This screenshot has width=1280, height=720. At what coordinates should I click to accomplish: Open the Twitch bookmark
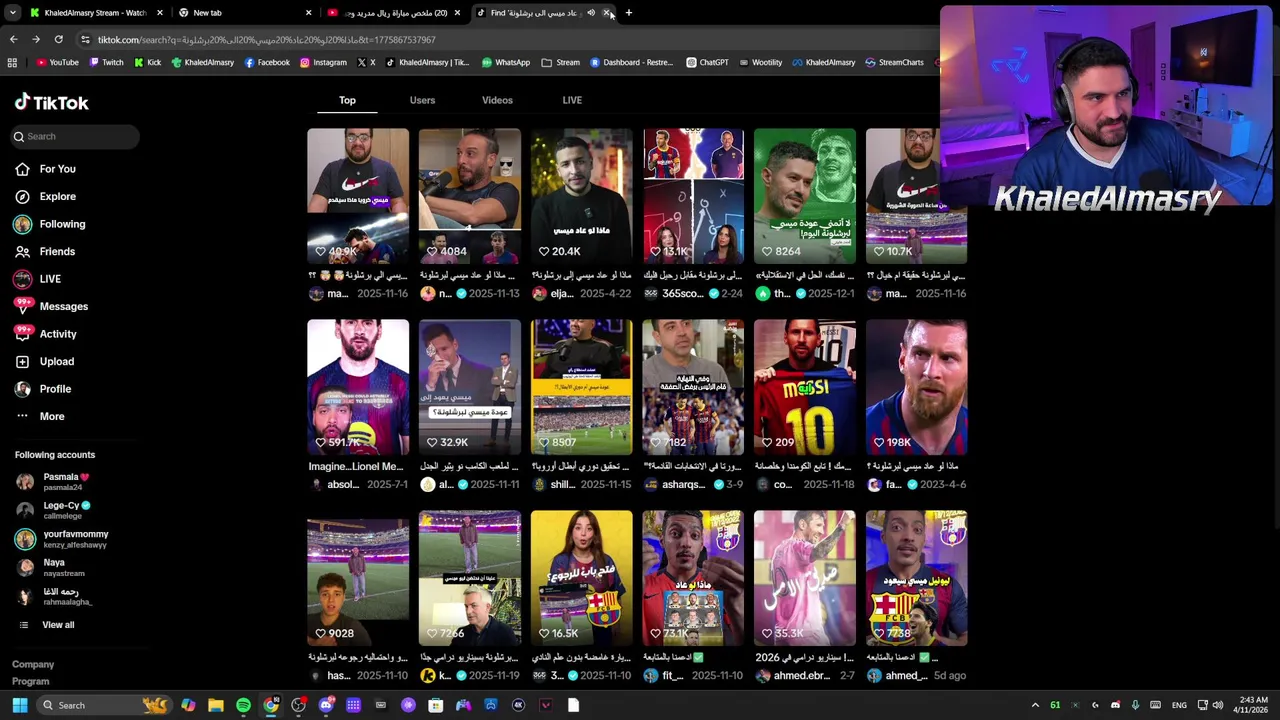(x=106, y=62)
